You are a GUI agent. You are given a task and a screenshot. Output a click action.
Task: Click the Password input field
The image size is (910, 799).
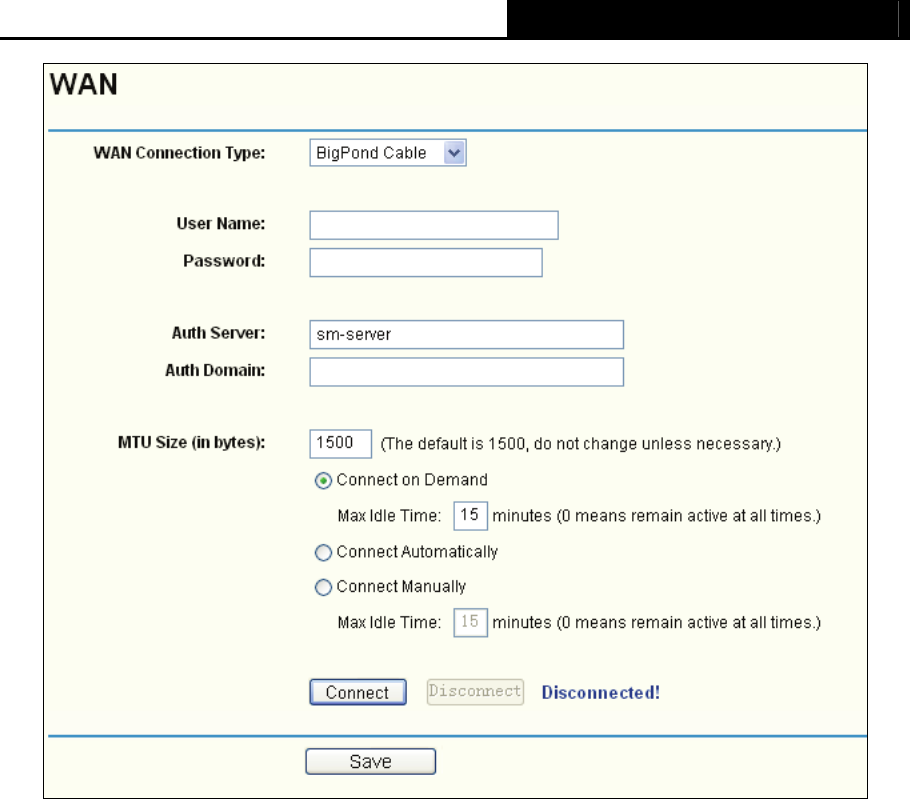point(426,263)
